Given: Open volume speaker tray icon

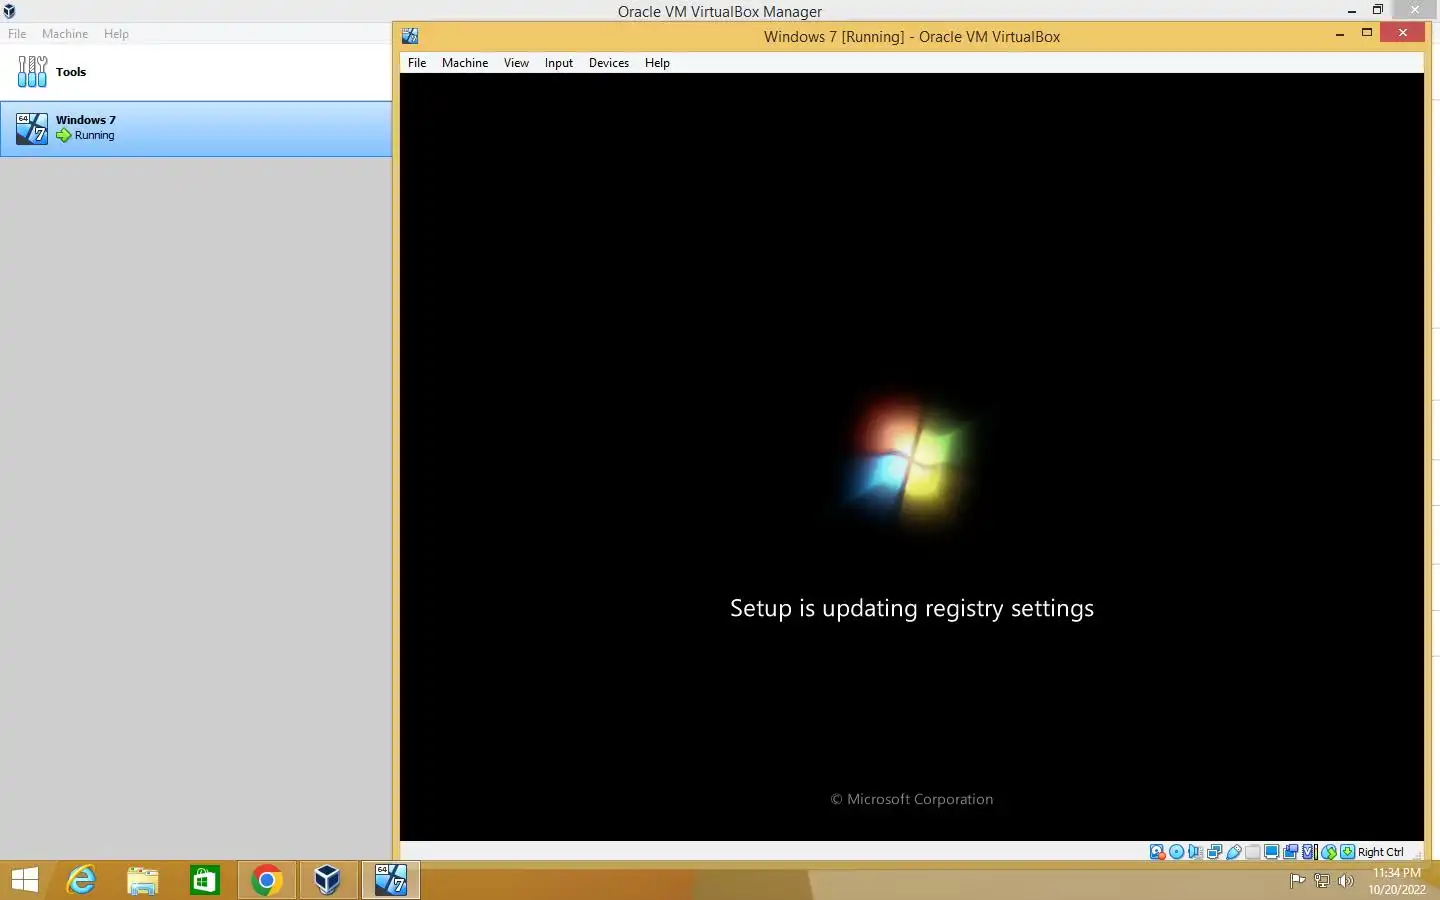Looking at the screenshot, I should [x=1346, y=881].
